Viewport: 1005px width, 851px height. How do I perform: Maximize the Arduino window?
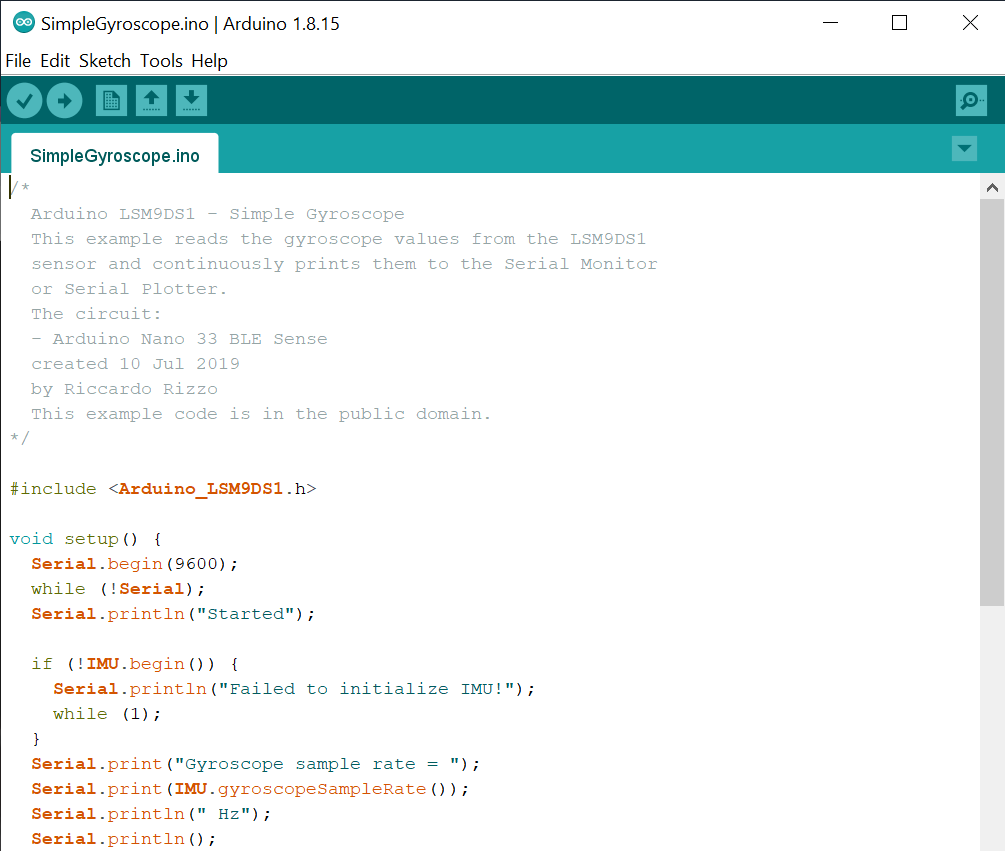(x=899, y=23)
